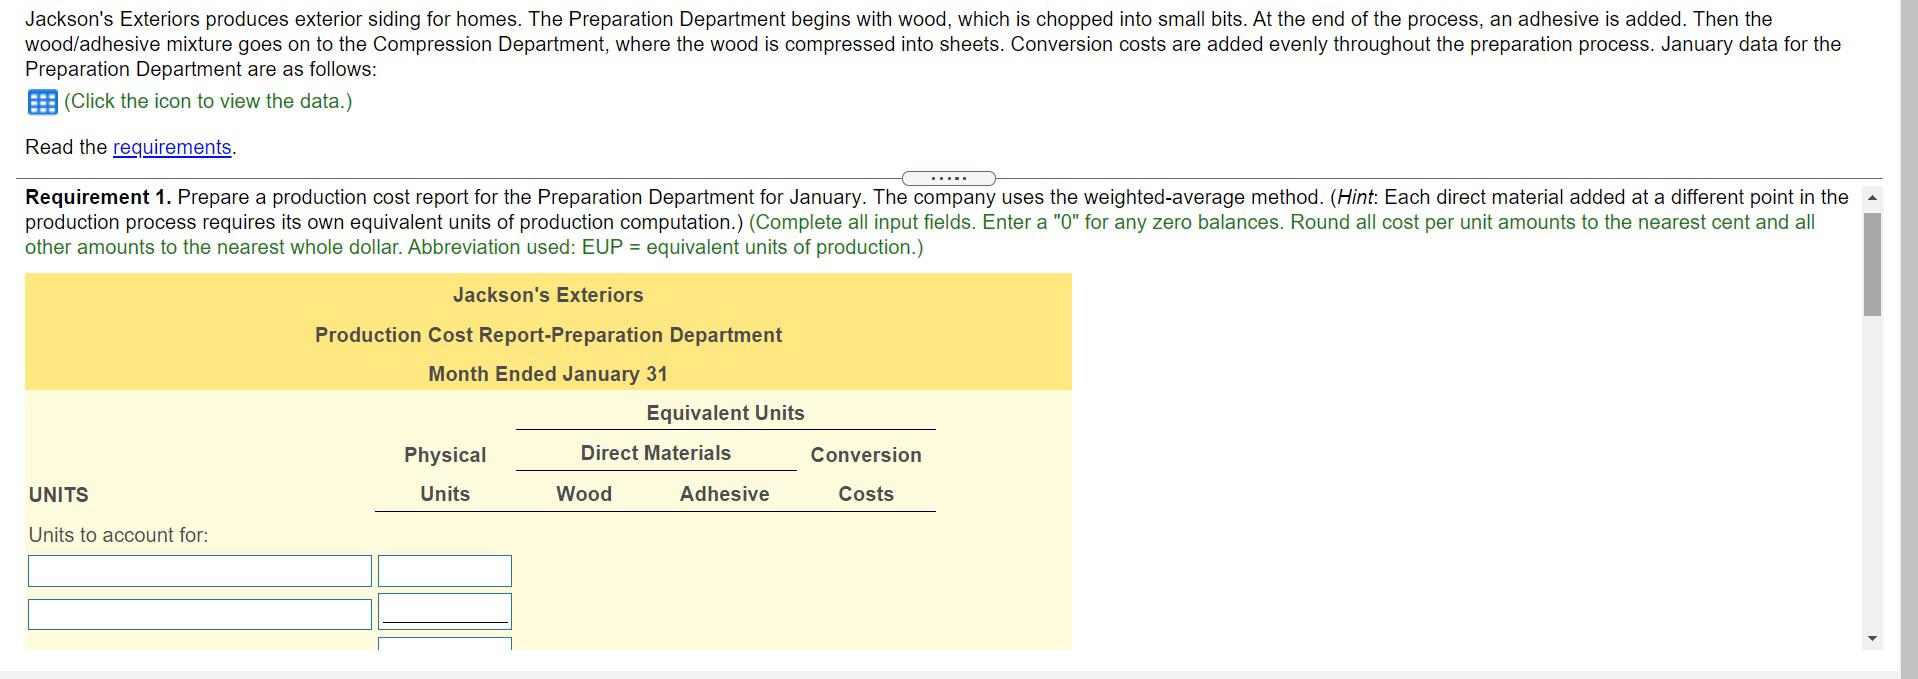Click the 'UNITS' row label

coord(59,495)
